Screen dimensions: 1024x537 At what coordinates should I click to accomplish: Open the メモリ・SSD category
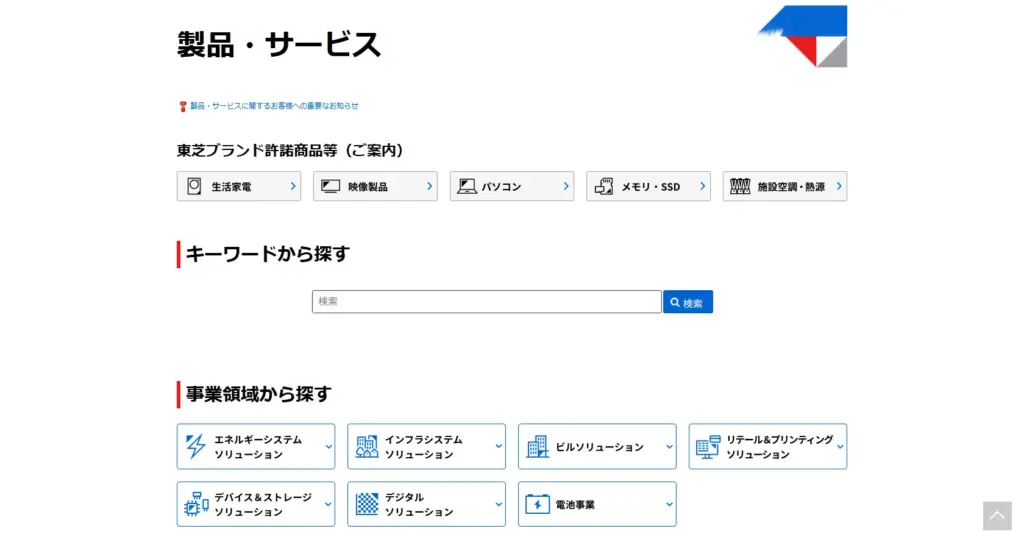(648, 186)
